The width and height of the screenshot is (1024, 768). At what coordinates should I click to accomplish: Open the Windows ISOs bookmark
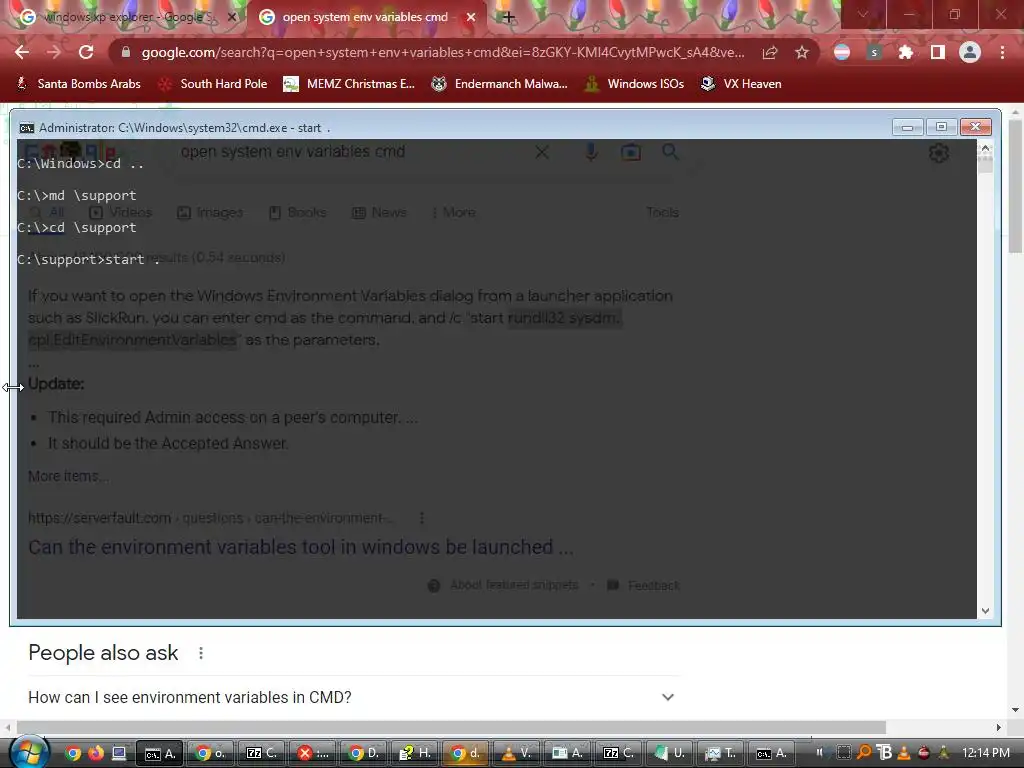click(635, 84)
